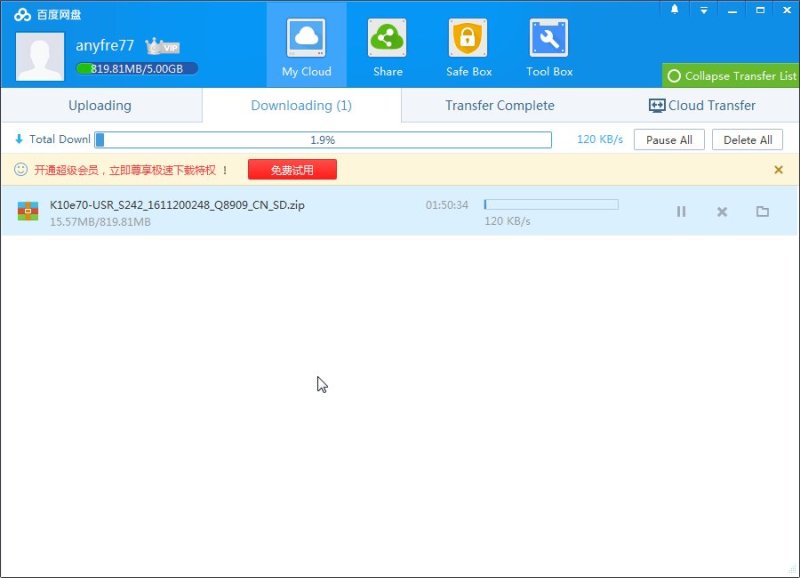Open the title bar dropdown menu arrow
Screen dimensions: 800x578
pyautogui.click(x=704, y=10)
